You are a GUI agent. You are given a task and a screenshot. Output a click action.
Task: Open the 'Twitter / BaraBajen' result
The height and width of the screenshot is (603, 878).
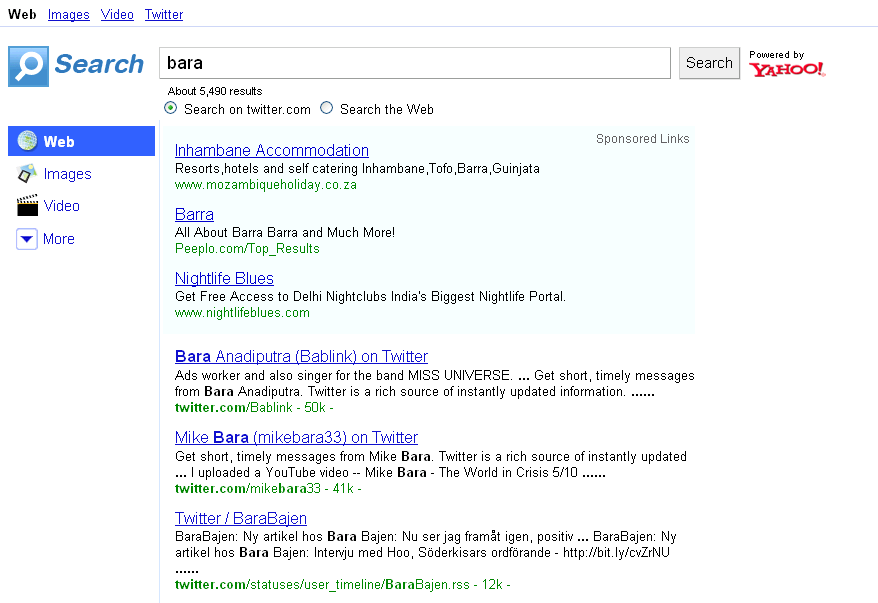tap(240, 518)
